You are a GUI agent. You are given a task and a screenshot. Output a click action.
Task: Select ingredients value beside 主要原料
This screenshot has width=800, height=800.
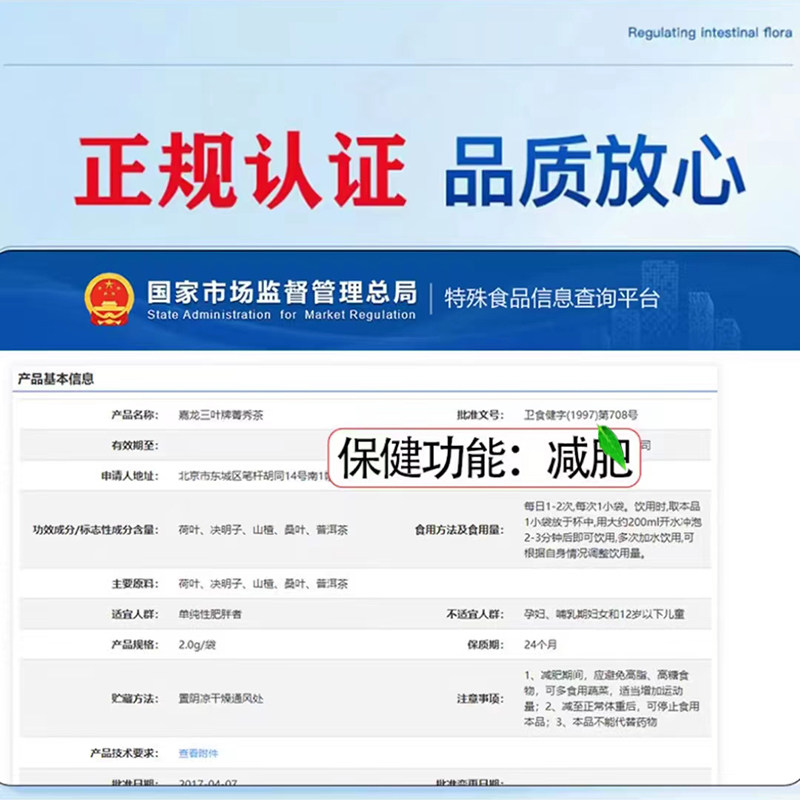(263, 583)
